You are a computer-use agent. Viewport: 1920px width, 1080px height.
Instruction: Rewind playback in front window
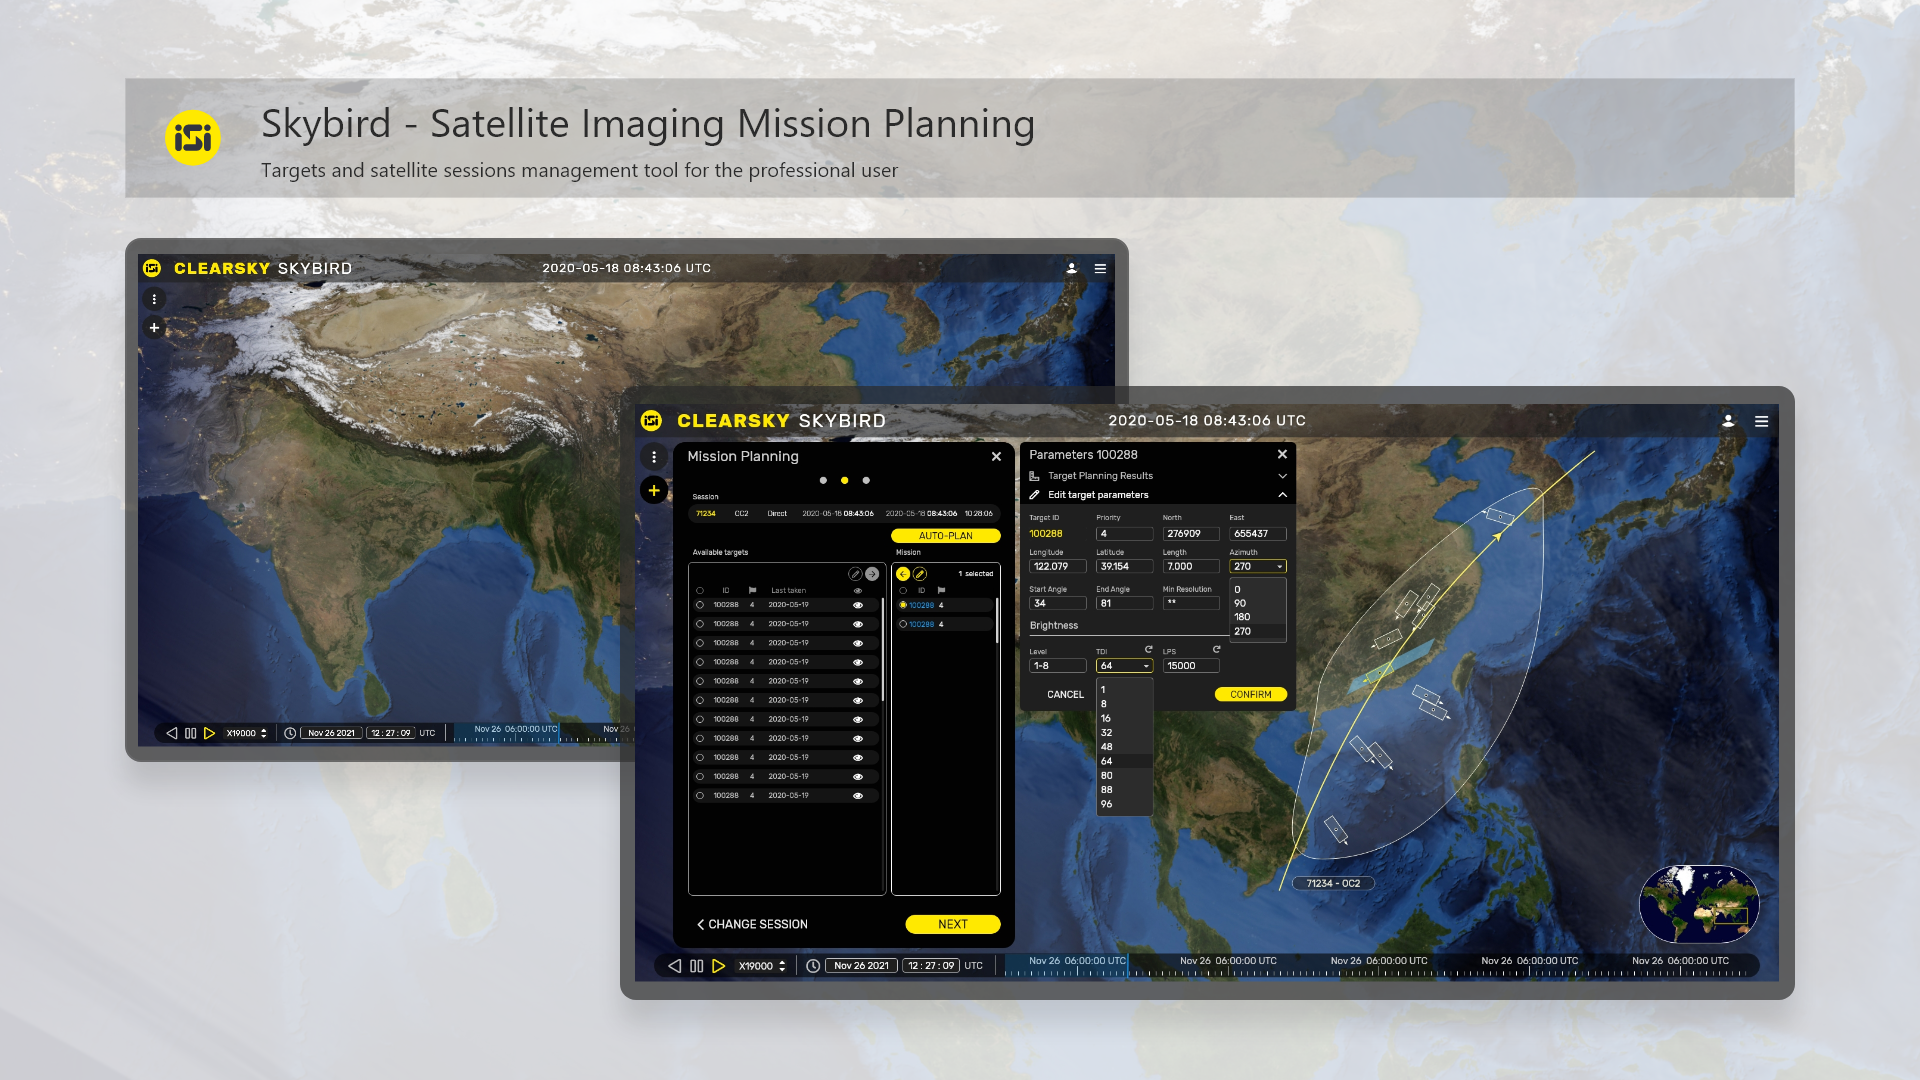674,966
